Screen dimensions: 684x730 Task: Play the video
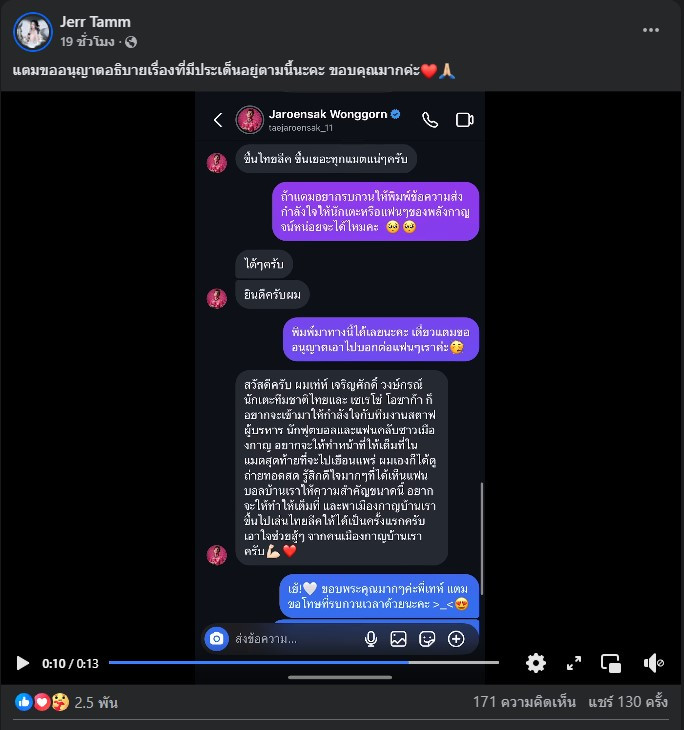click(x=22, y=663)
